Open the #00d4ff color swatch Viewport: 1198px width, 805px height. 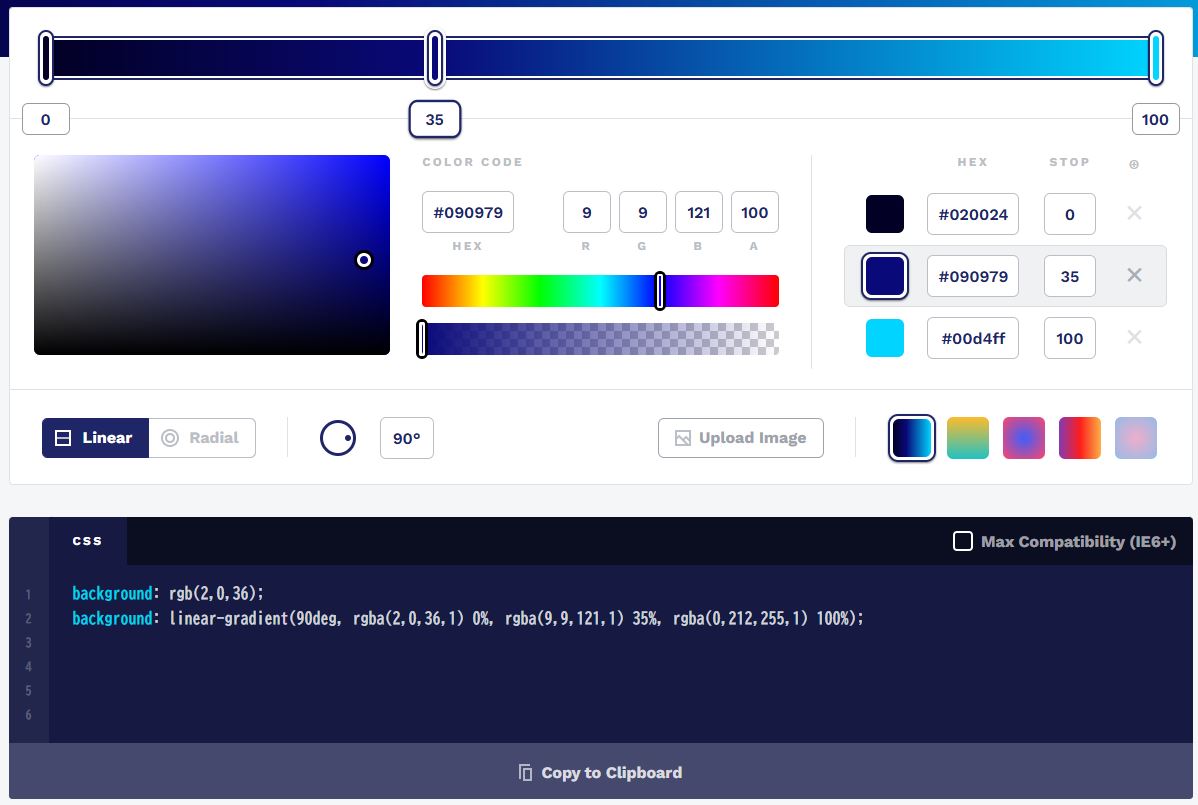coord(884,338)
